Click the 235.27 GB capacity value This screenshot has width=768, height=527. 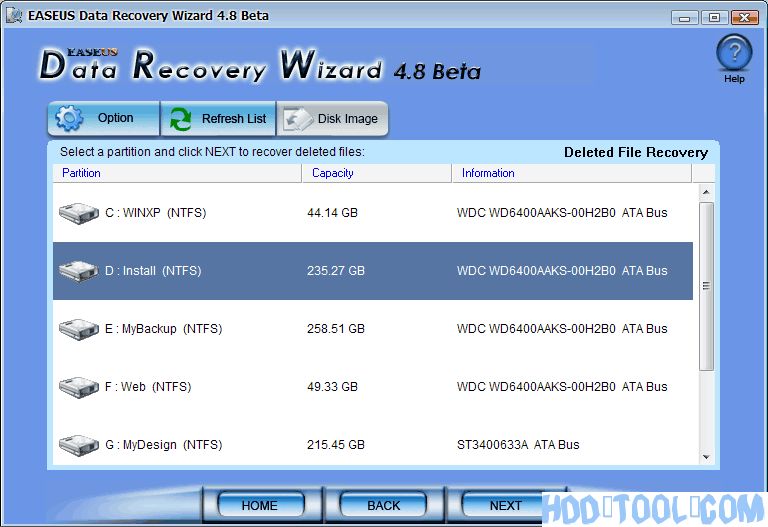(336, 271)
